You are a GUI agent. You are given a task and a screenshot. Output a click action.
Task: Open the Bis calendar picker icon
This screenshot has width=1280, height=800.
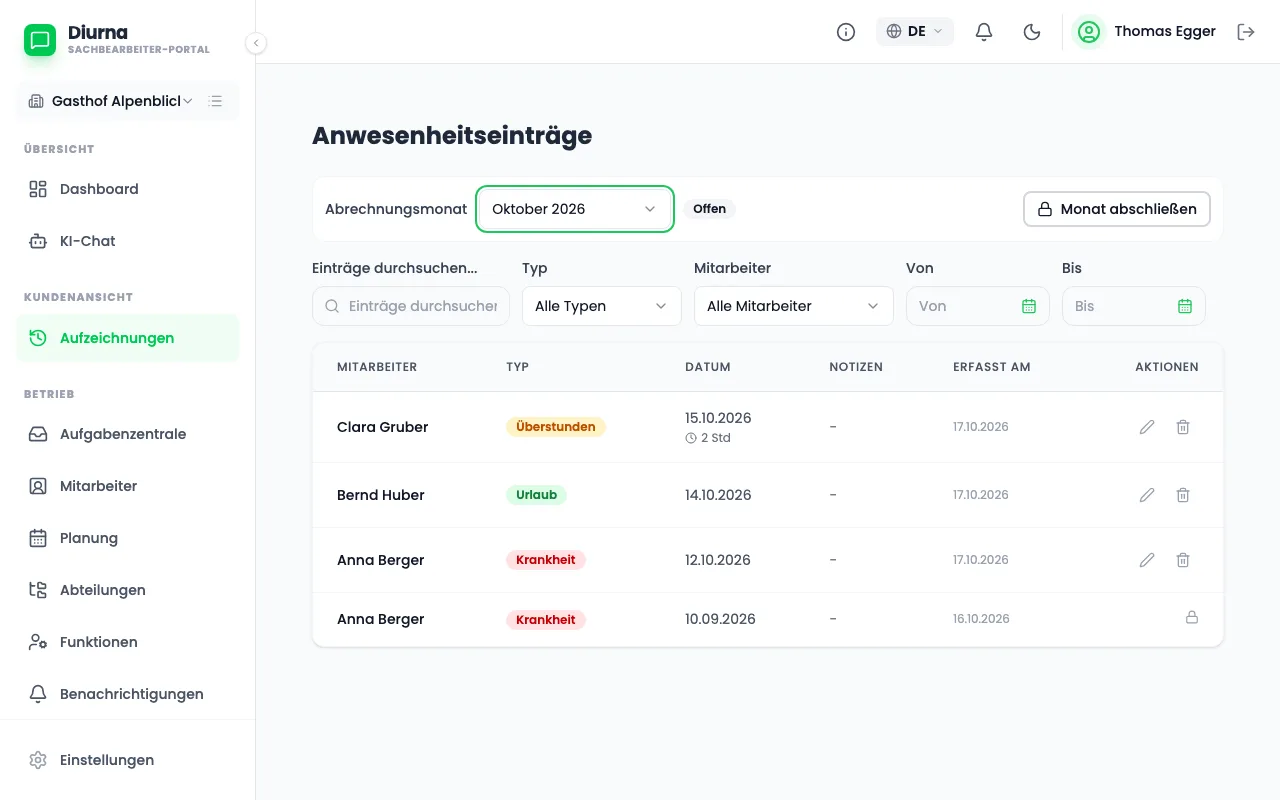point(1185,306)
